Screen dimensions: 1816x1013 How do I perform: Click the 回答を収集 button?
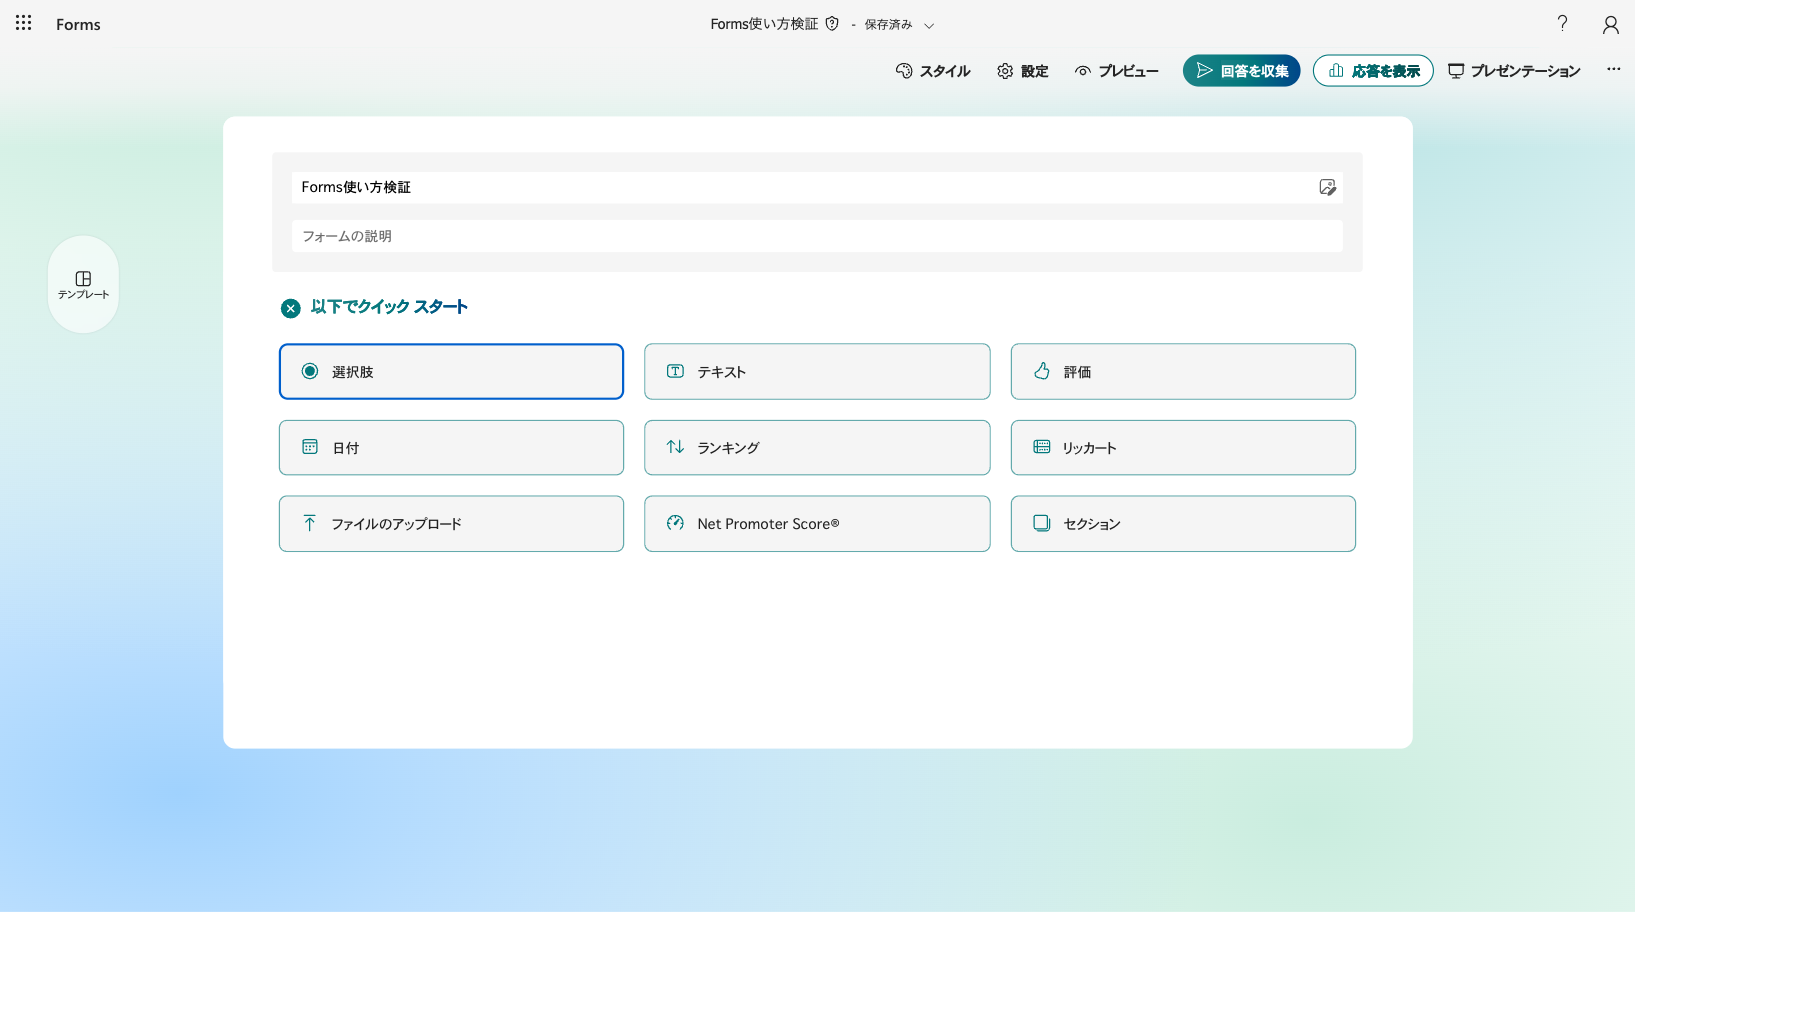coord(1241,71)
